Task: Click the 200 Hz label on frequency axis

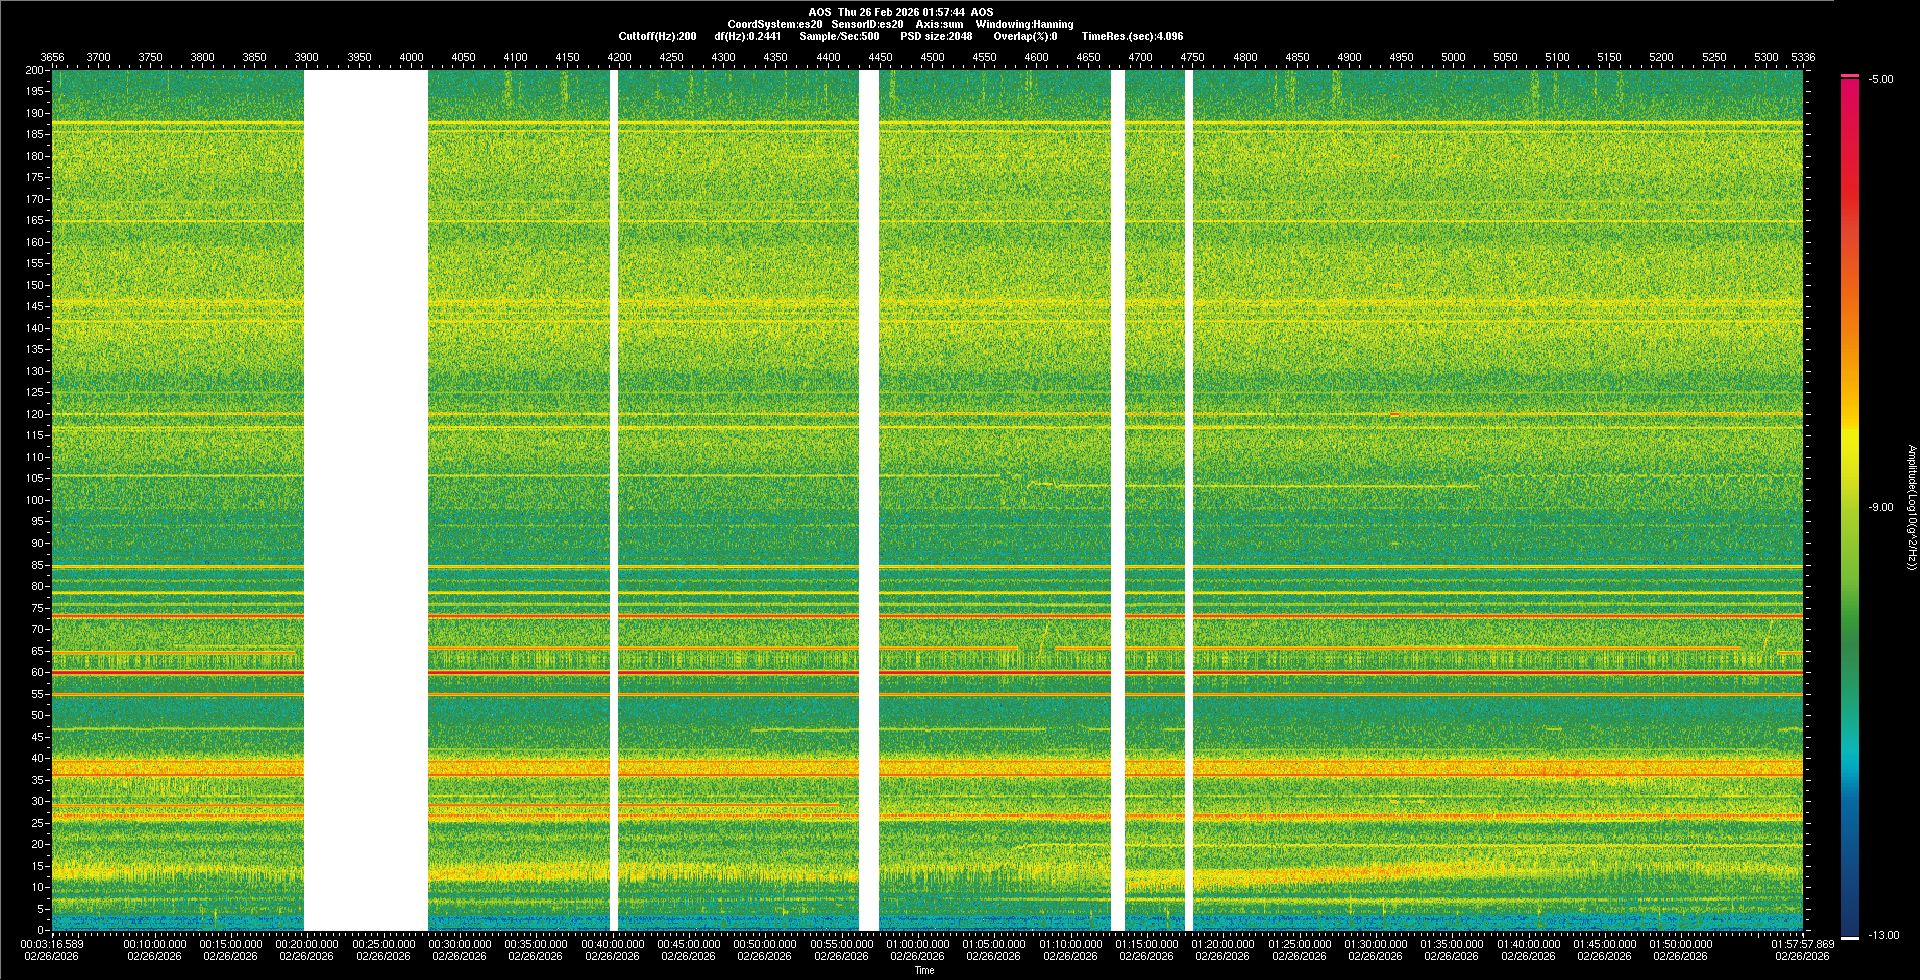Action: 35,70
